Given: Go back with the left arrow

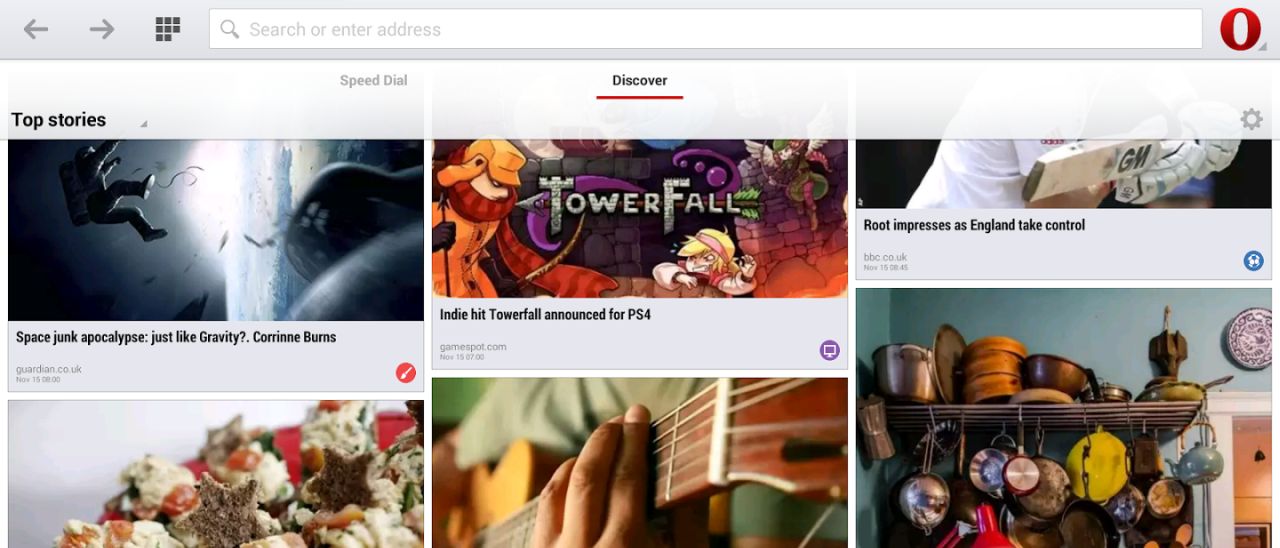Looking at the screenshot, I should tap(36, 29).
